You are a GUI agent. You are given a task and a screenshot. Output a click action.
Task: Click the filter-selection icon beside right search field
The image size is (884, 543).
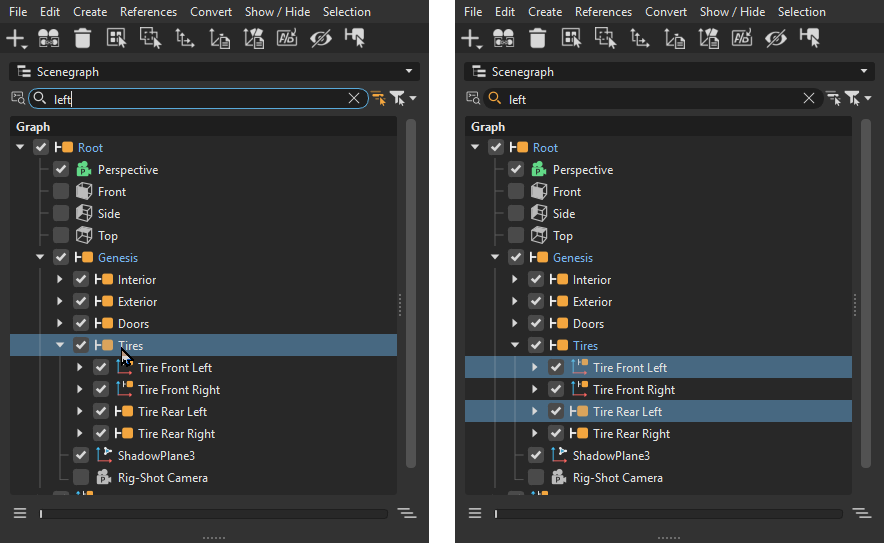833,99
